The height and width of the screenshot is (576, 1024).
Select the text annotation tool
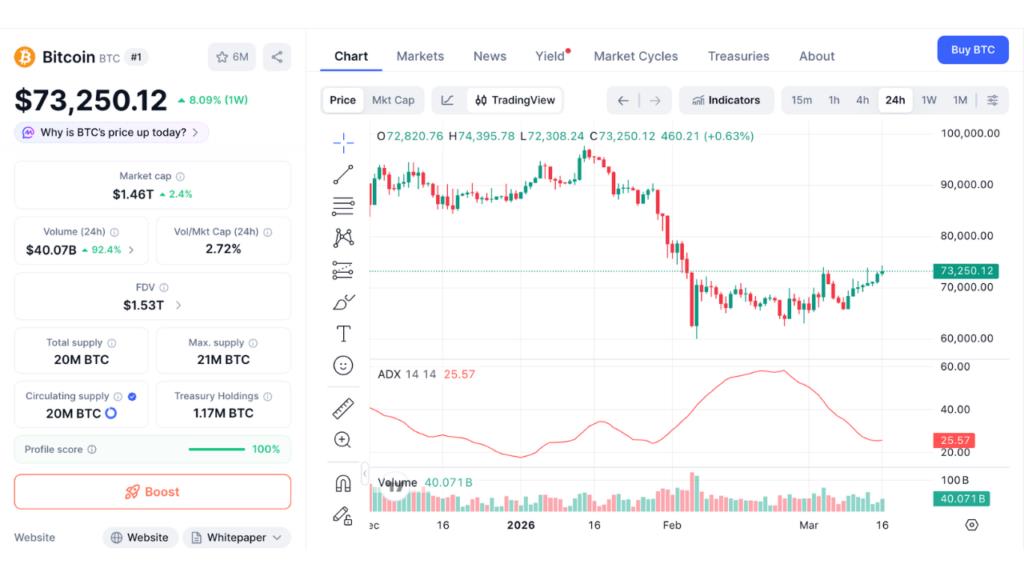[x=343, y=334]
